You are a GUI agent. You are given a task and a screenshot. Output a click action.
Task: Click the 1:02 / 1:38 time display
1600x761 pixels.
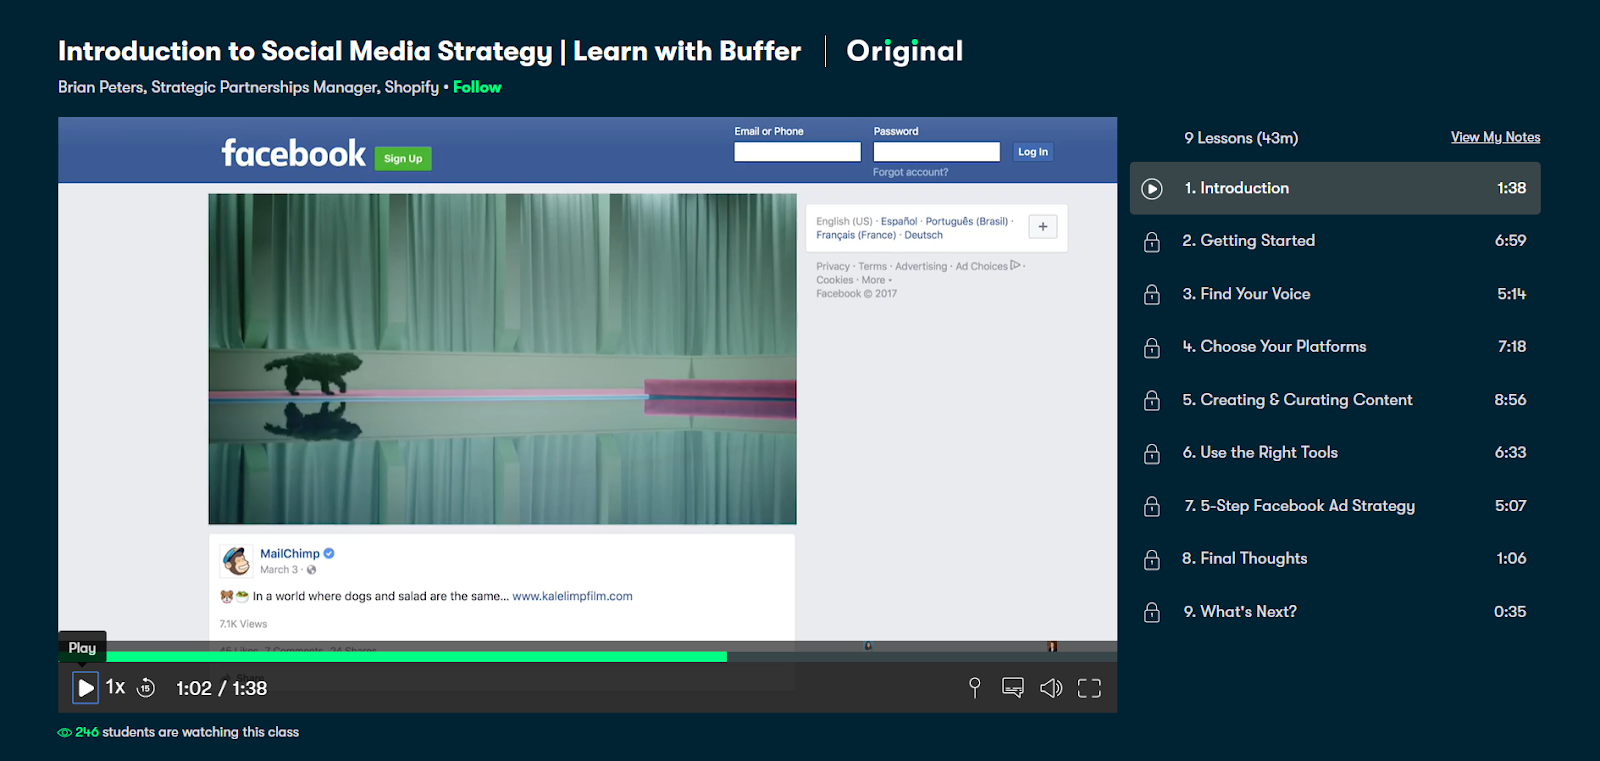(x=221, y=688)
